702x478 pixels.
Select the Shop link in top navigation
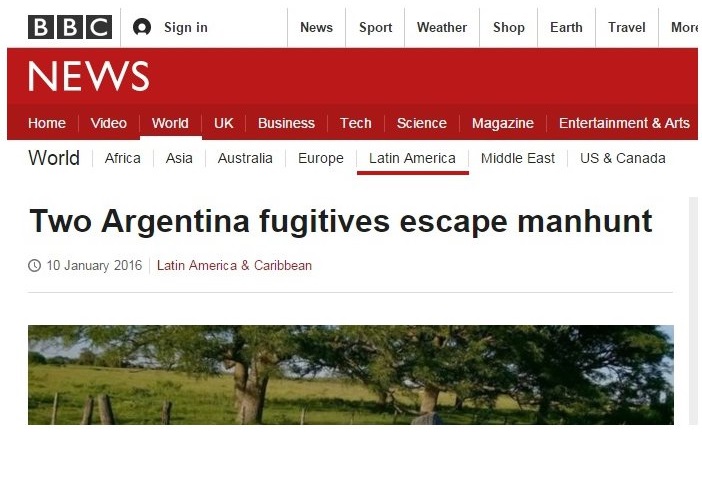pos(509,27)
